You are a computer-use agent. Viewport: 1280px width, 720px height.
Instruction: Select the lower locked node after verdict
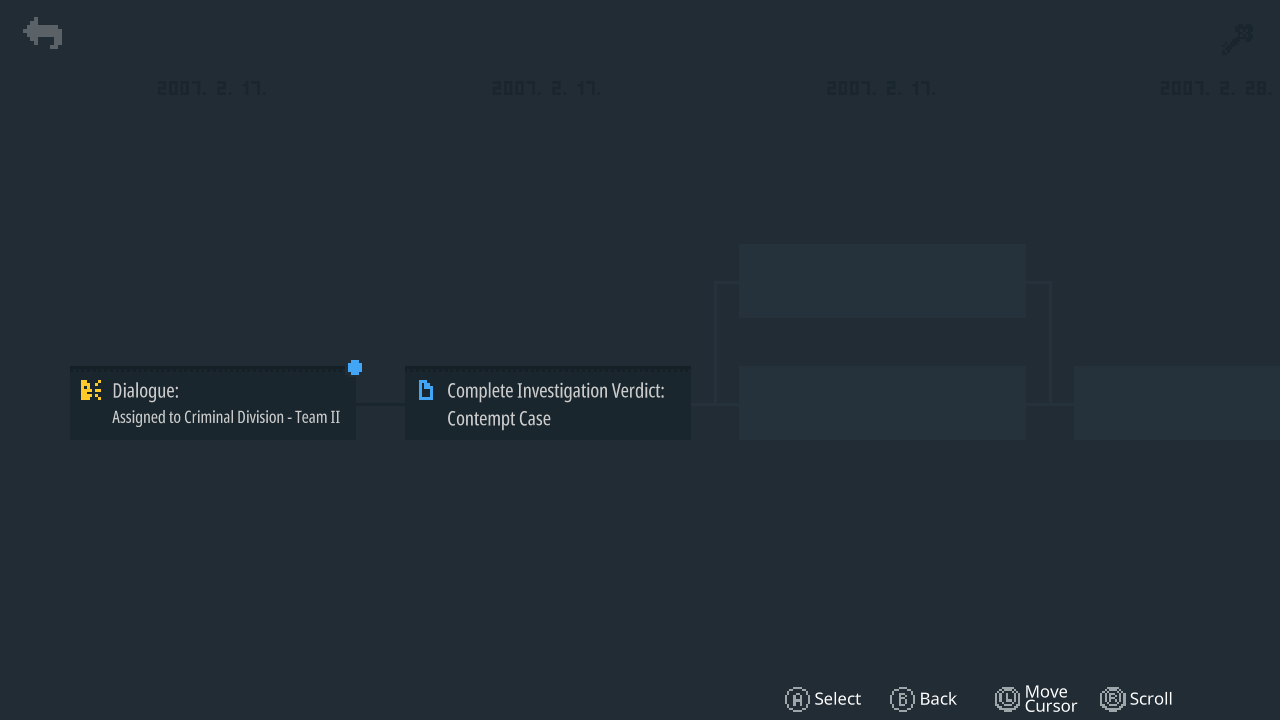pos(882,403)
